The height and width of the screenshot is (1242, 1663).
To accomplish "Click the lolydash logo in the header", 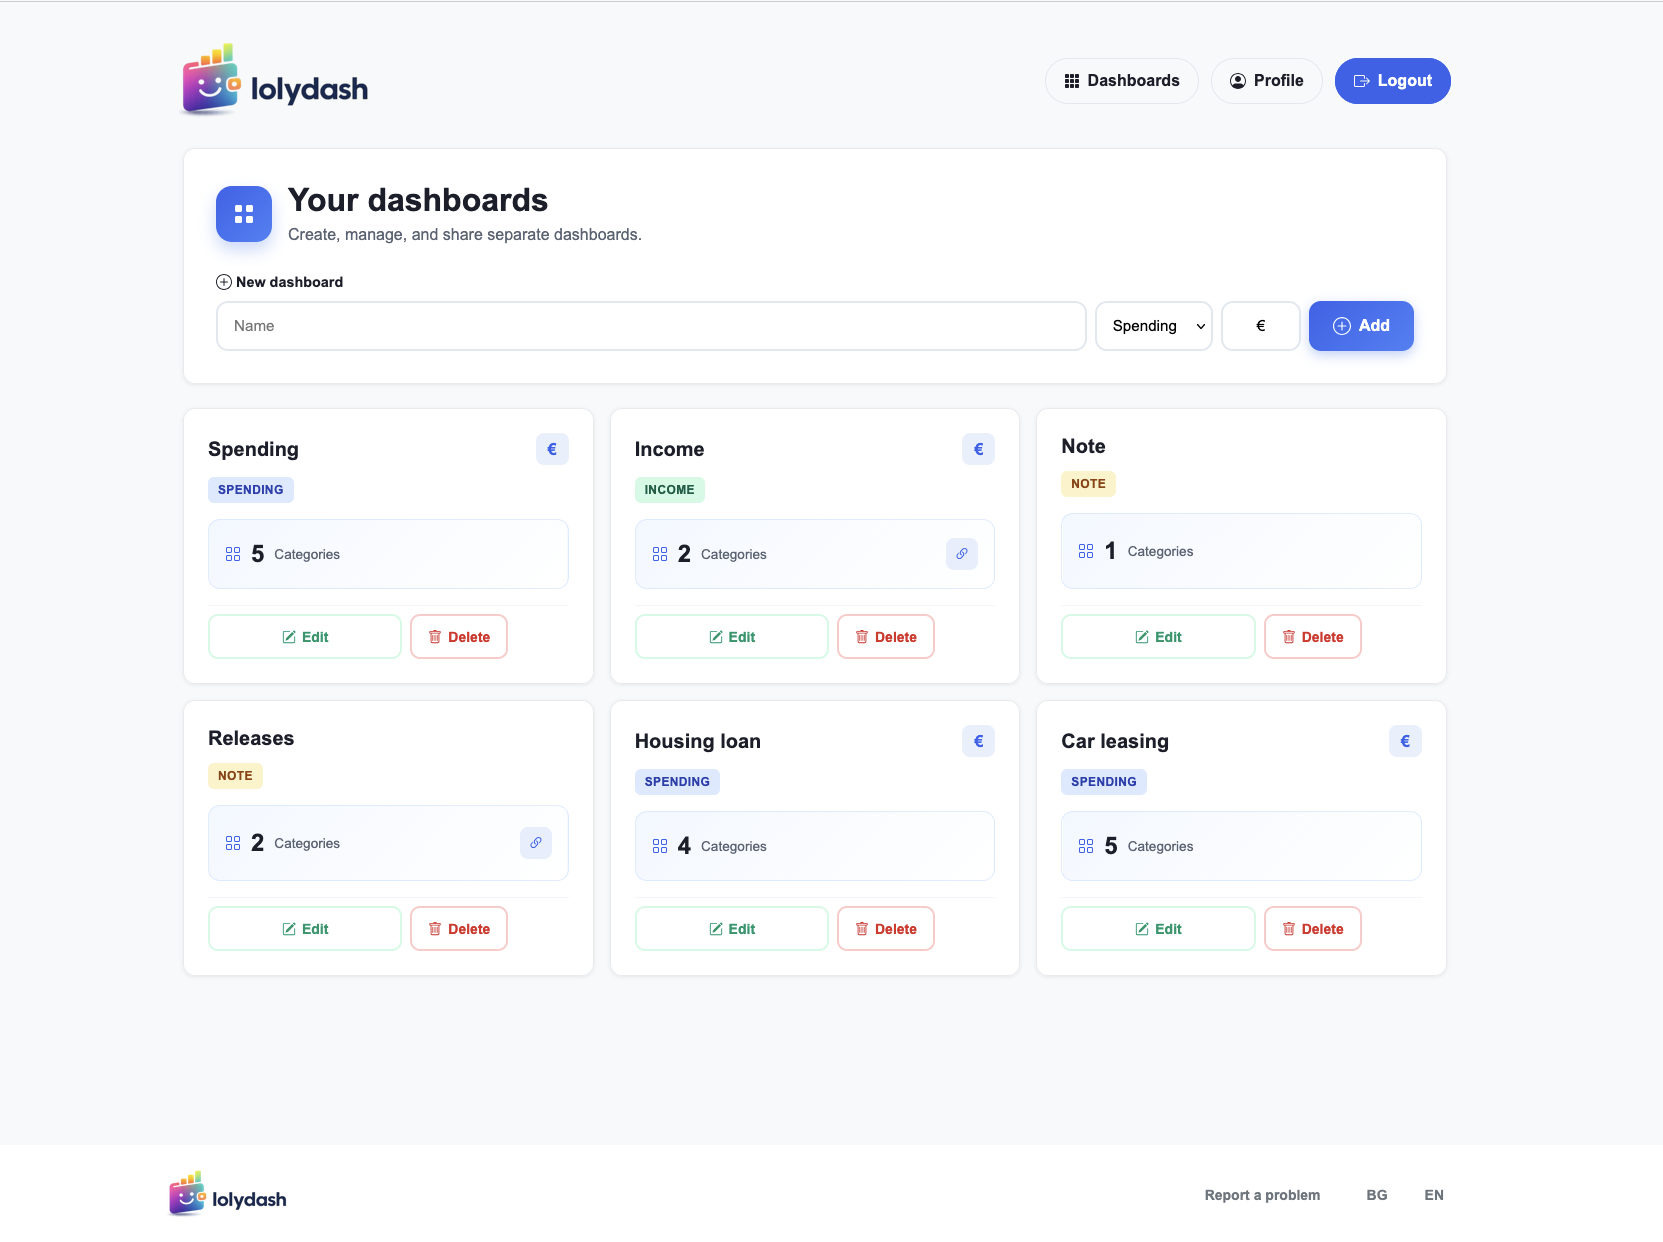I will point(273,80).
